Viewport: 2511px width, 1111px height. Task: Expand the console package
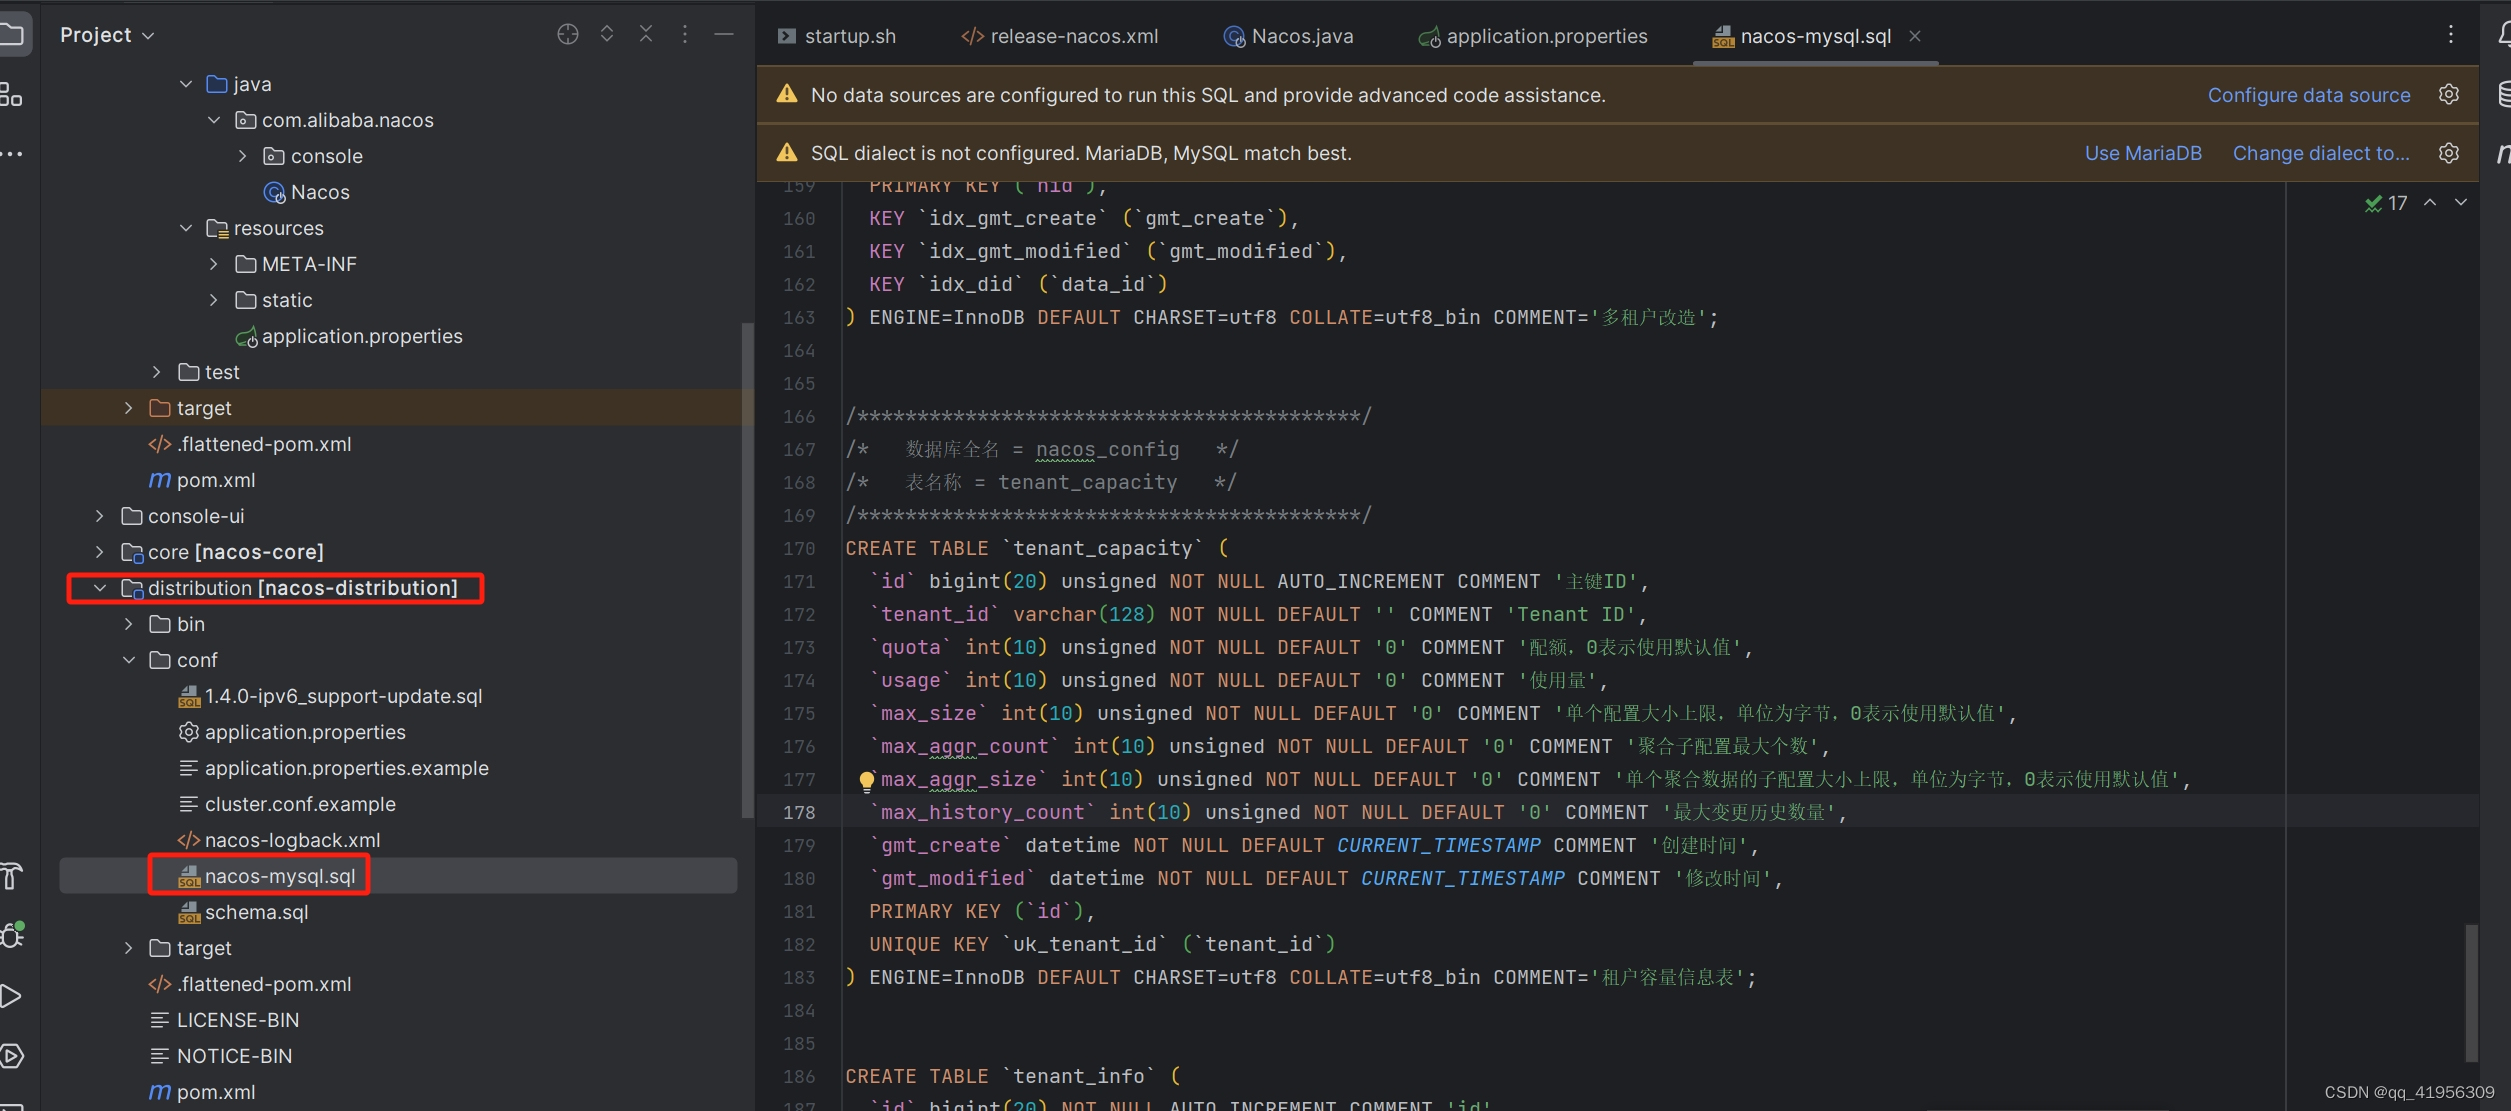coord(243,156)
